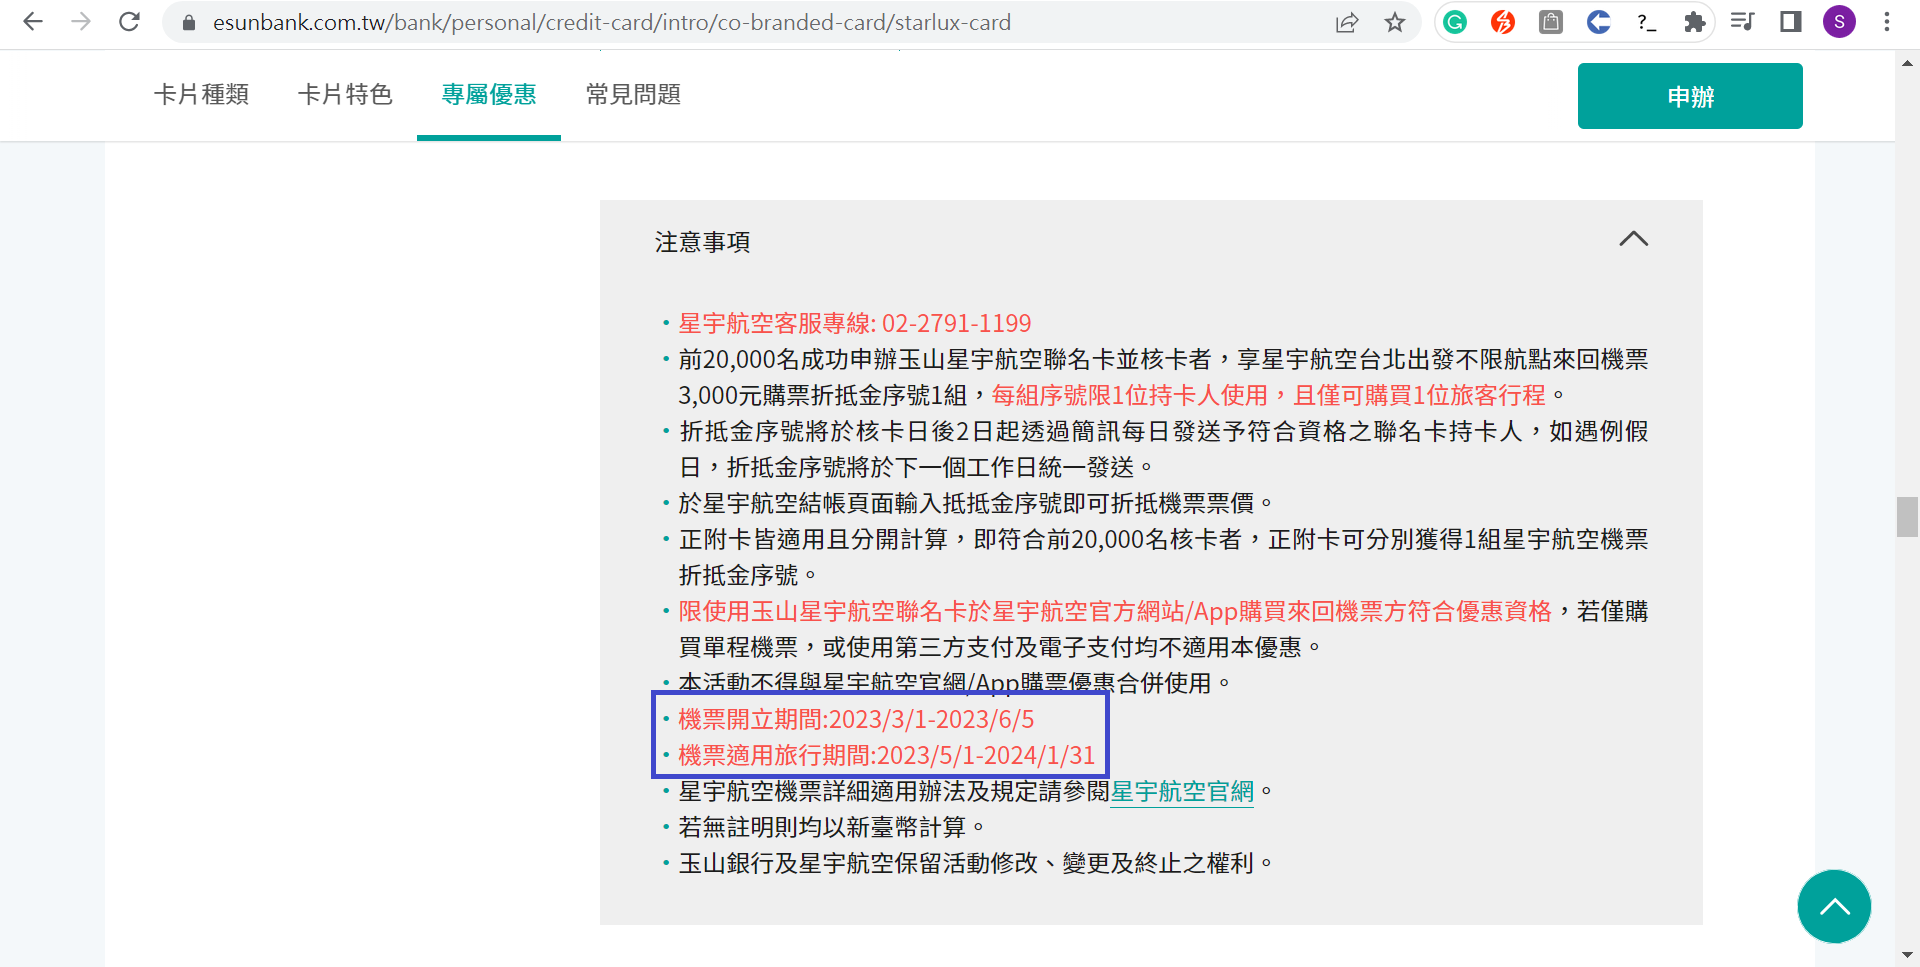Bookmark this page with star
The width and height of the screenshot is (1920, 967).
click(x=1395, y=22)
